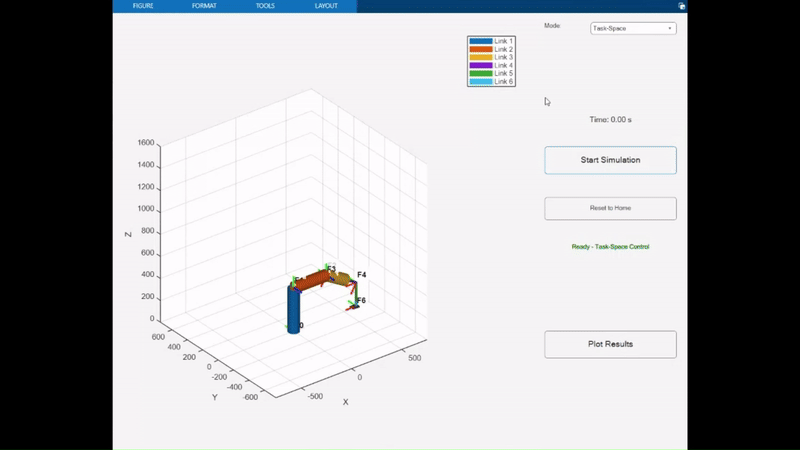Click the F6 frame label on robot

coord(361,300)
